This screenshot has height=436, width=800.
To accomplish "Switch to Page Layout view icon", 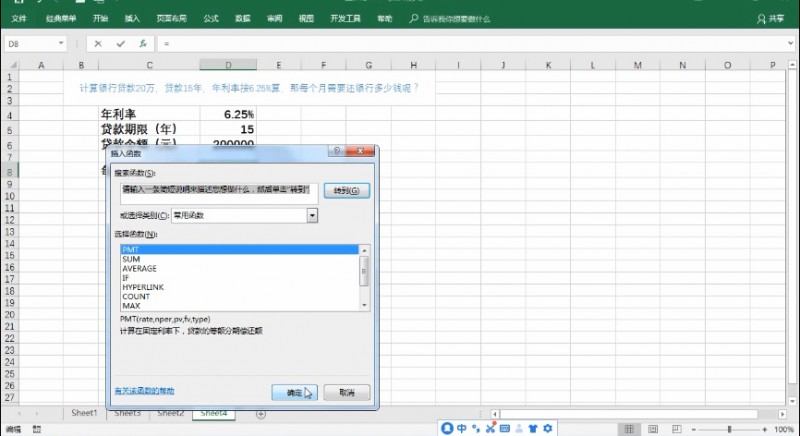I will (653, 429).
